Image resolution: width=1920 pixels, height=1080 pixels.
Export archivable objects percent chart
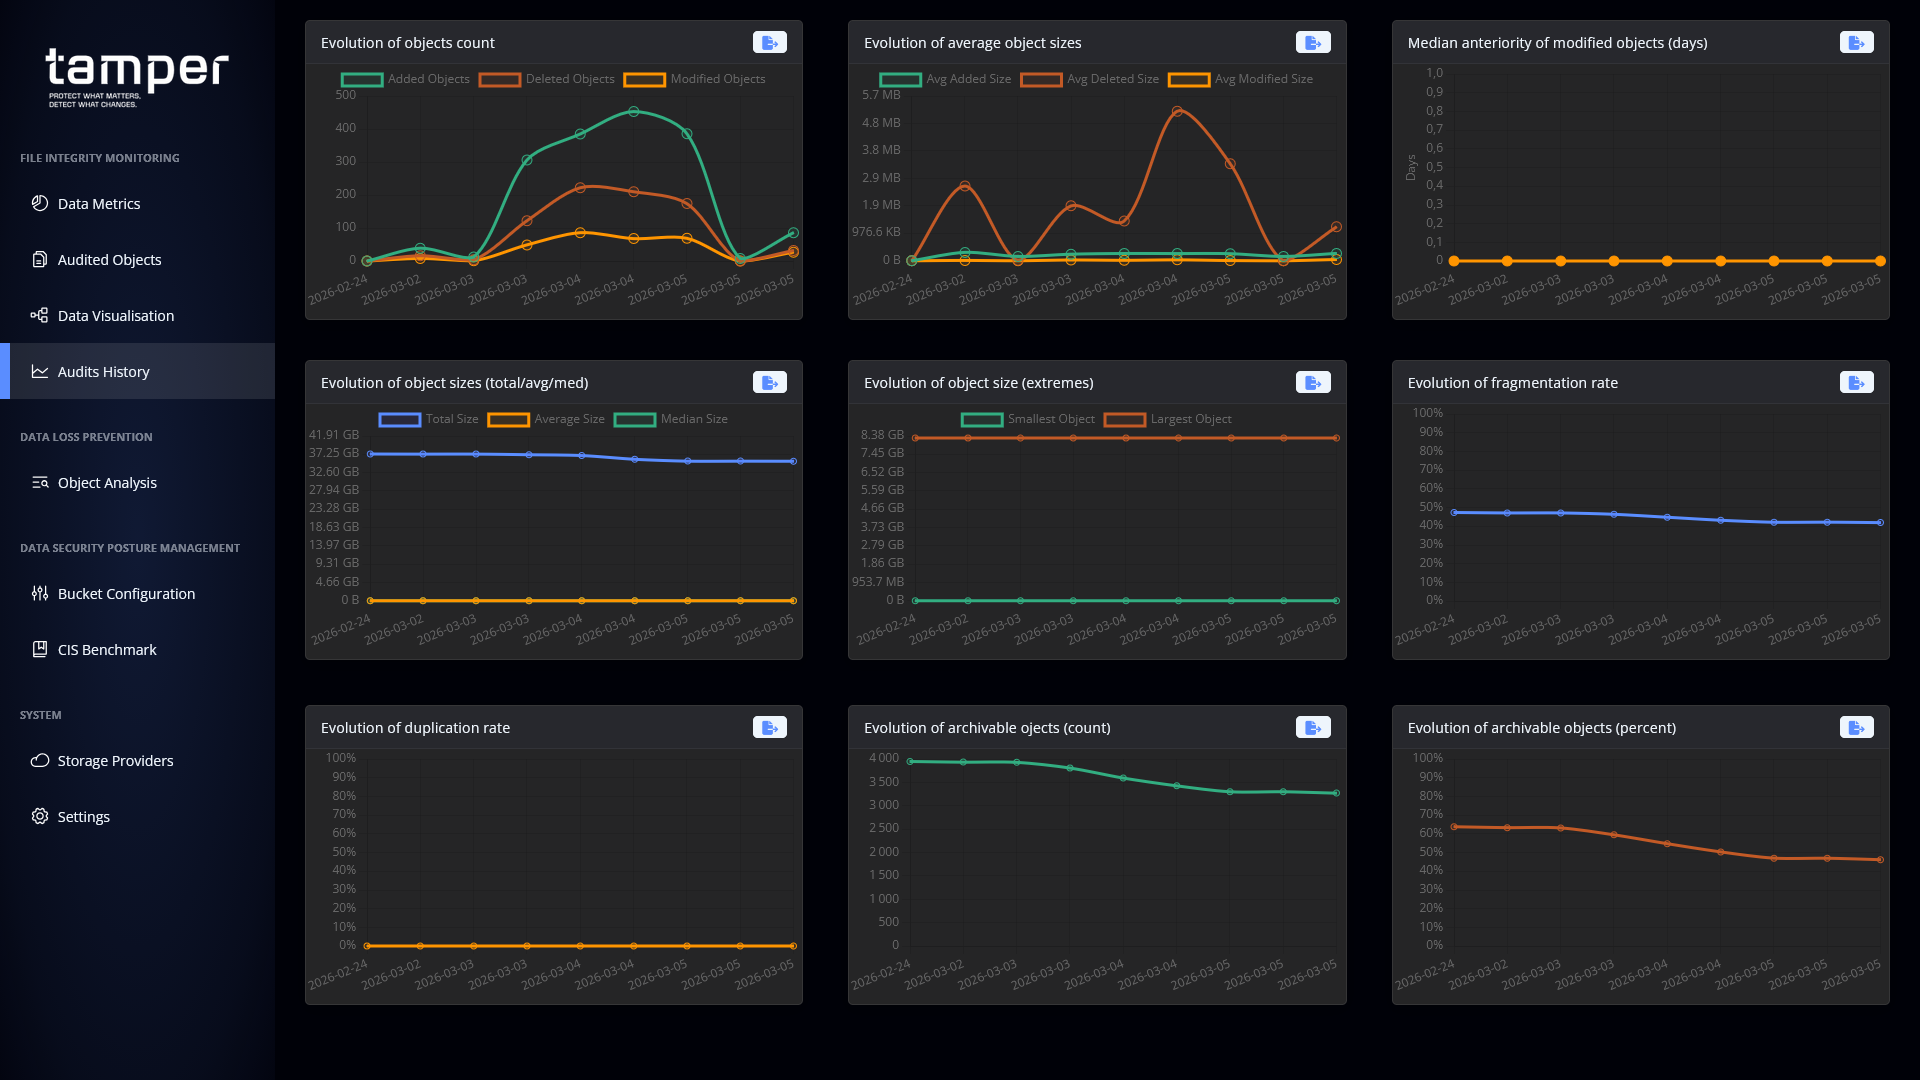click(1856, 728)
